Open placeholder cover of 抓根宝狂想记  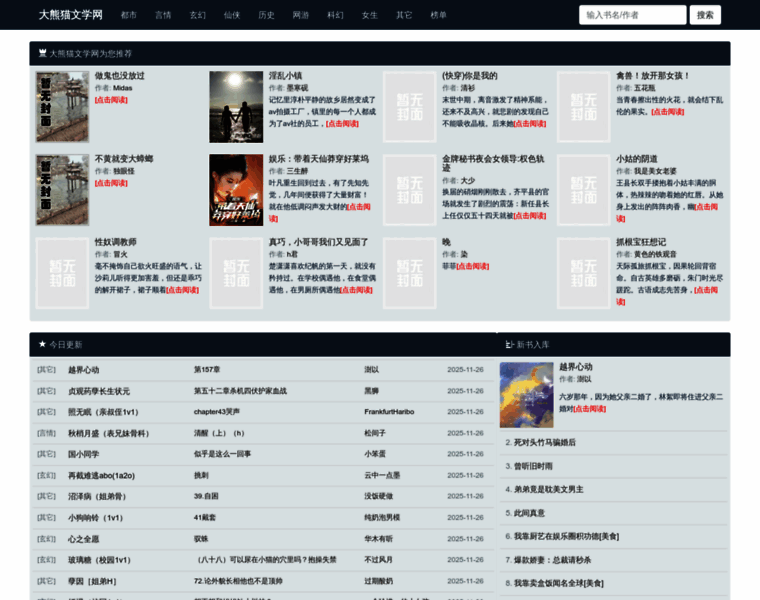(584, 273)
